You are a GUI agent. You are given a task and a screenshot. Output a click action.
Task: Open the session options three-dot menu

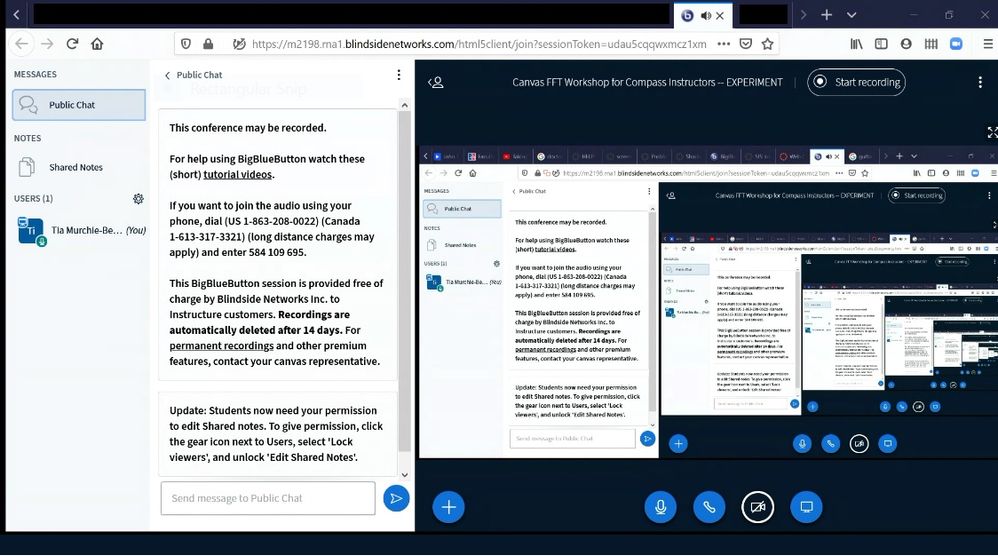point(980,82)
